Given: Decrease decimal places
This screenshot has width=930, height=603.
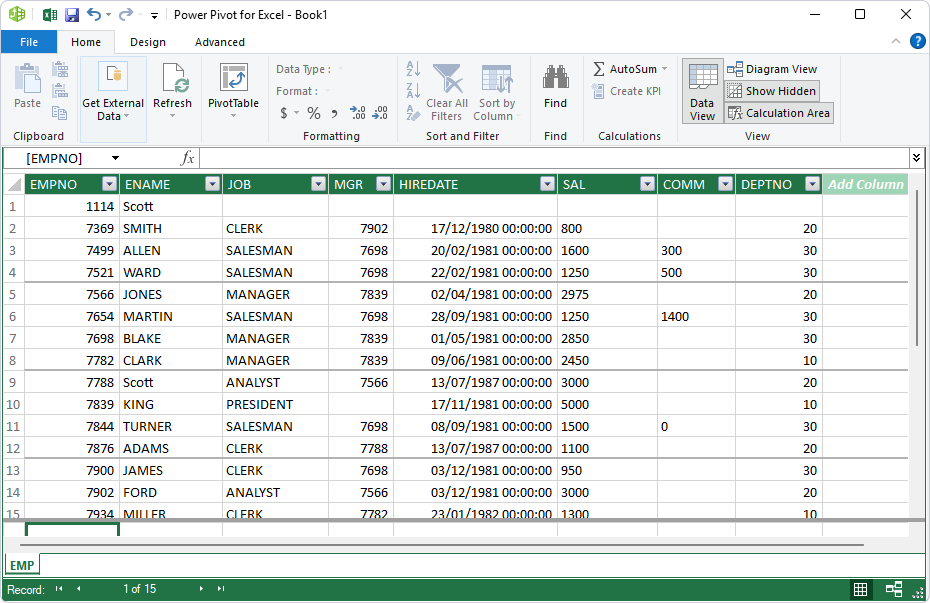Looking at the screenshot, I should click(x=380, y=113).
